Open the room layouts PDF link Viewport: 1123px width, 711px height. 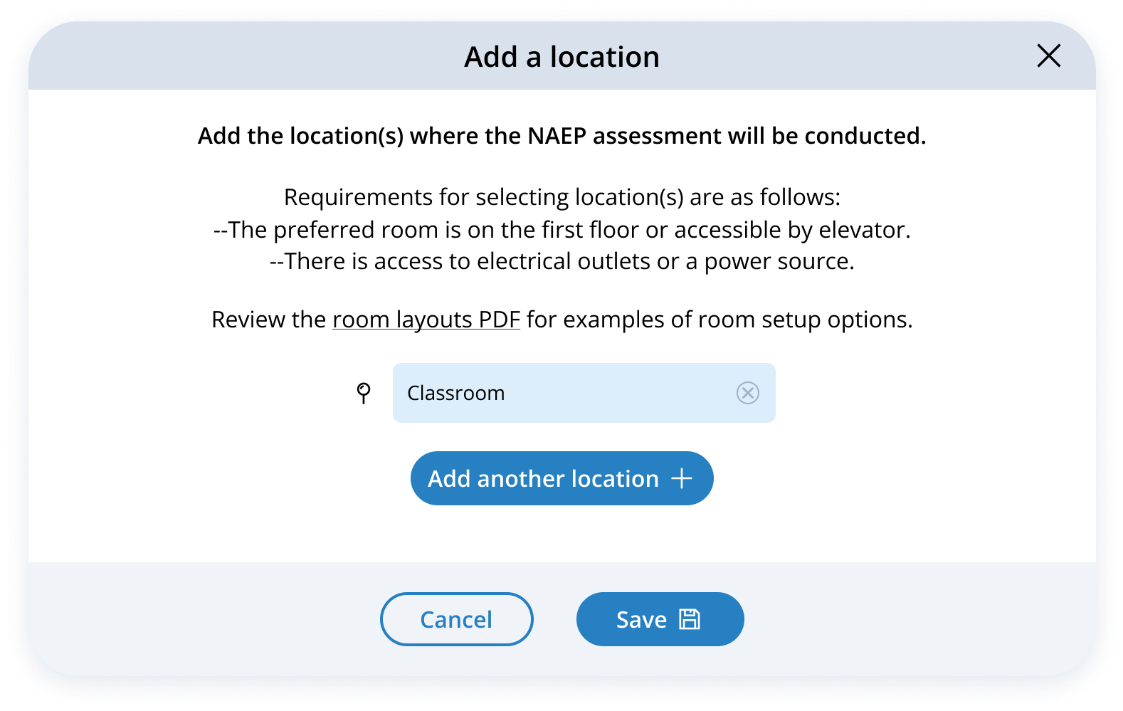tap(426, 321)
